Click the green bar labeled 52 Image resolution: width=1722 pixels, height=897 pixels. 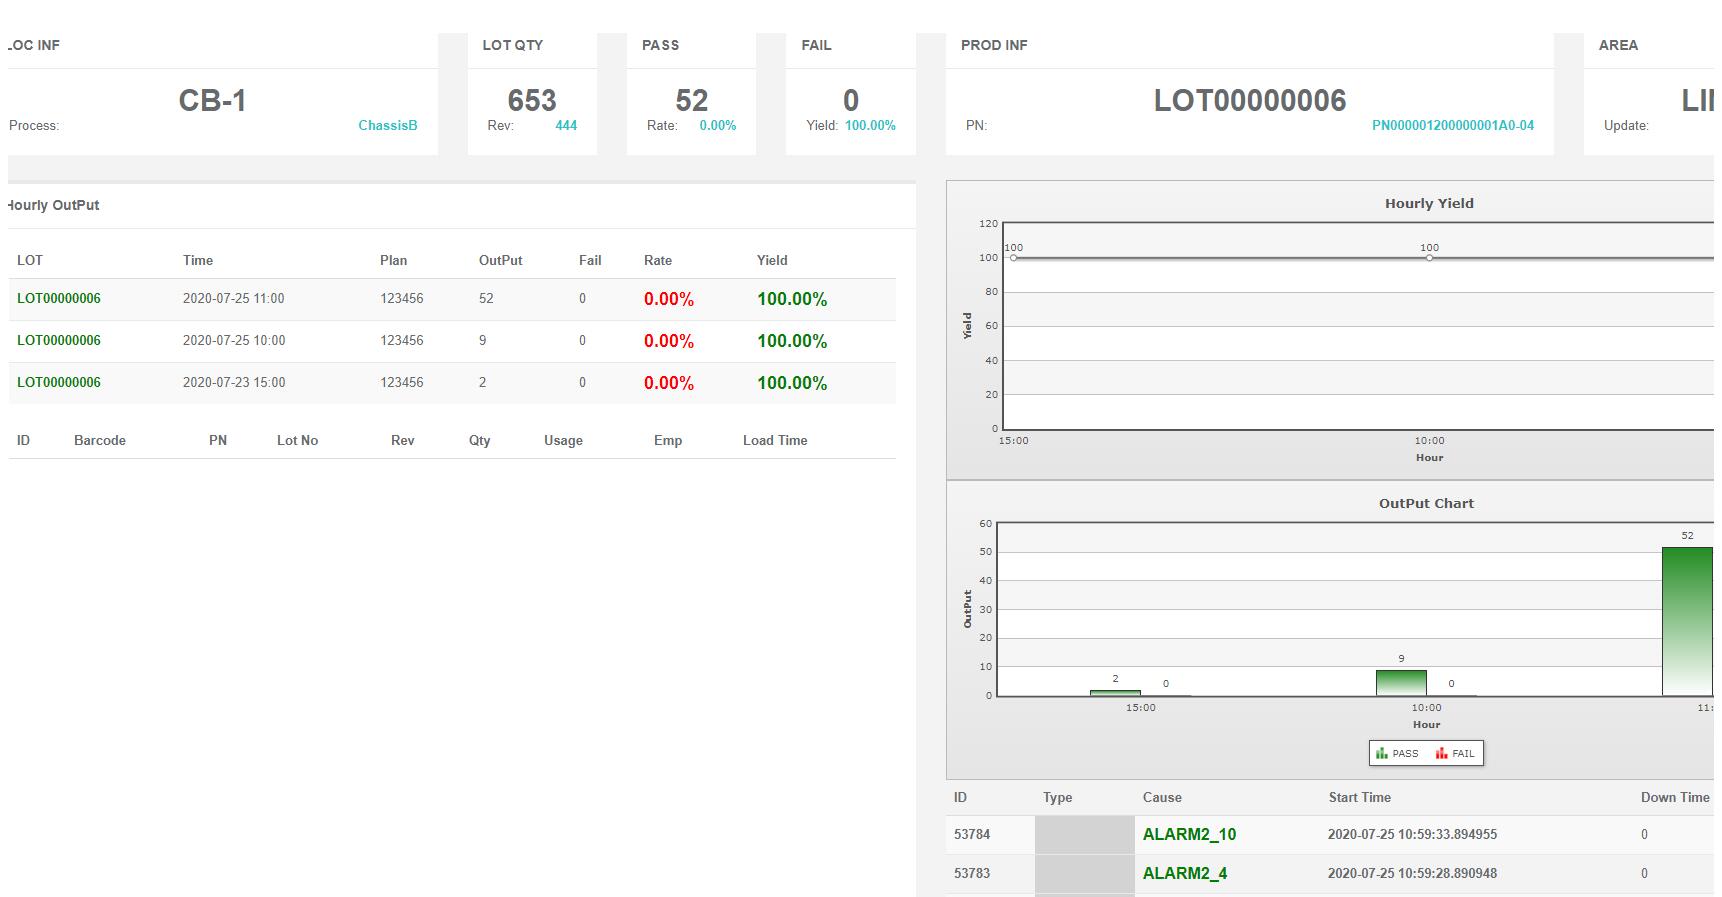click(1686, 620)
